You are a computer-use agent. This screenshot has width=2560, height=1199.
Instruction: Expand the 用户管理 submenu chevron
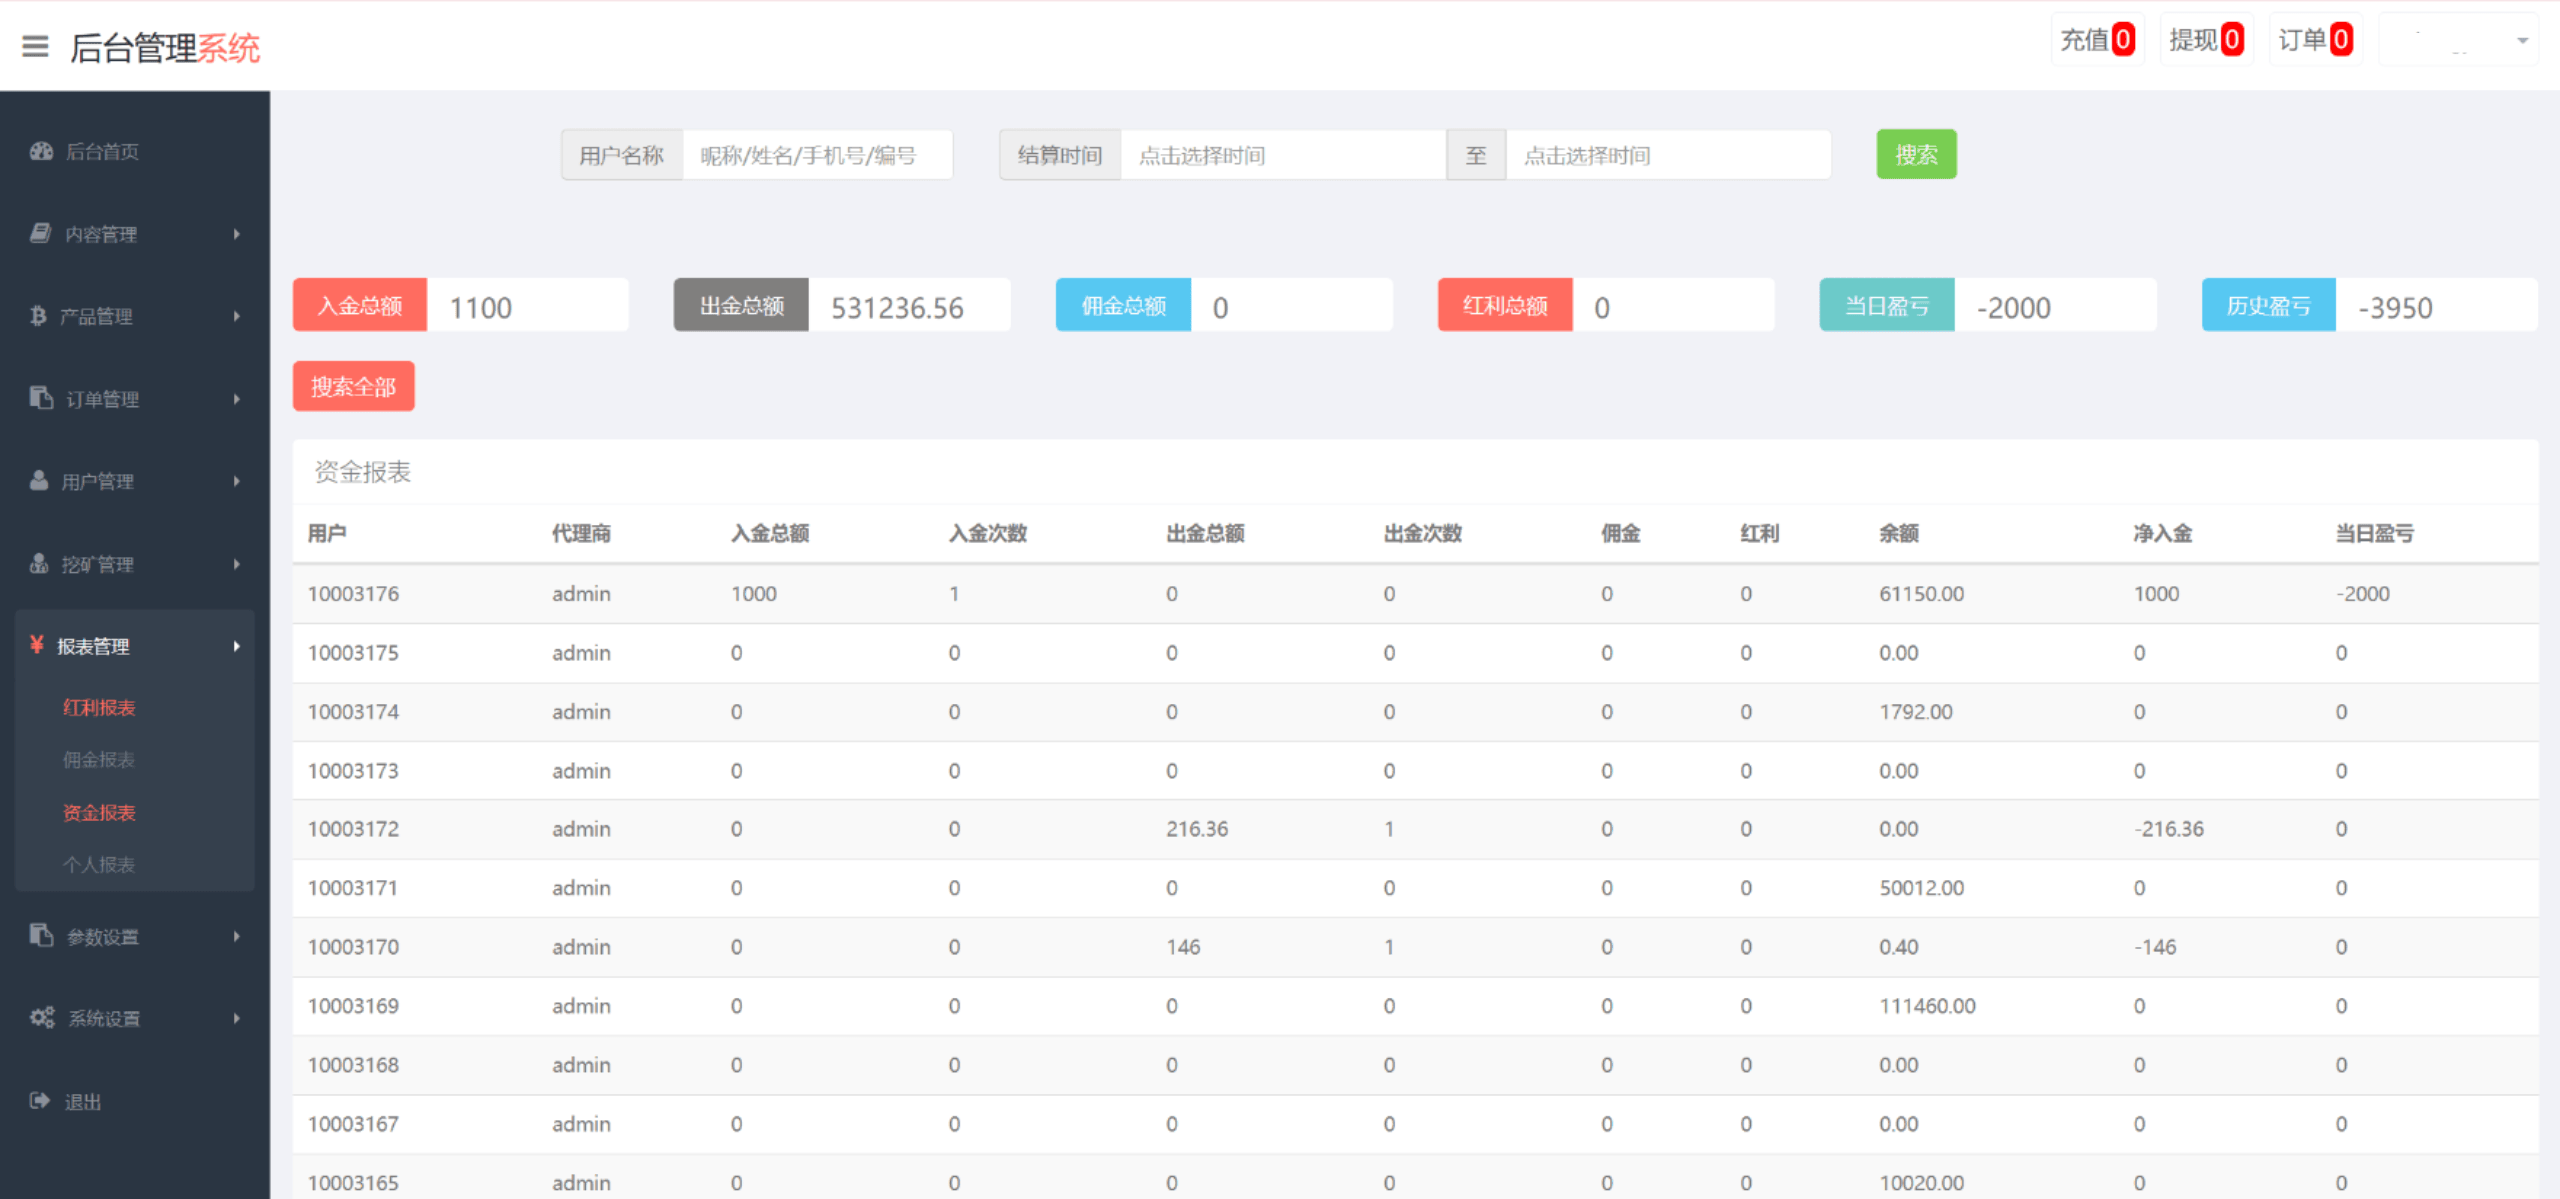point(237,480)
